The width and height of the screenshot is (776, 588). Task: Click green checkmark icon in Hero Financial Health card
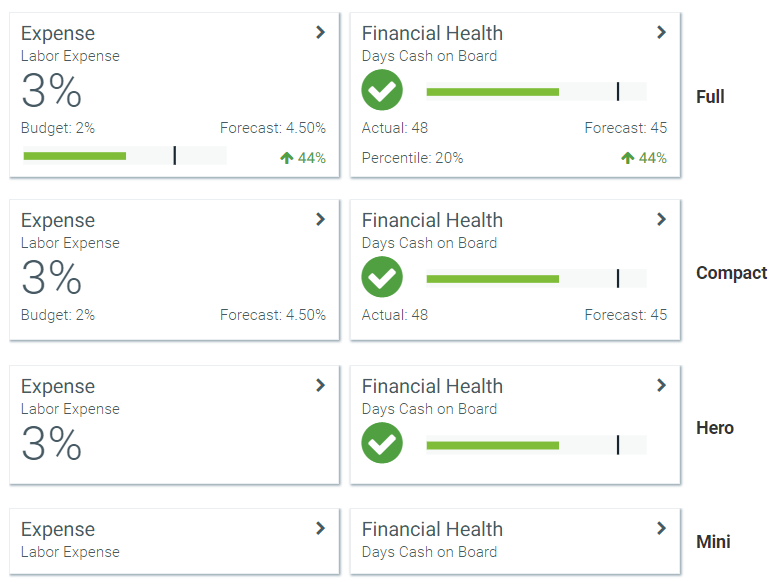click(382, 443)
